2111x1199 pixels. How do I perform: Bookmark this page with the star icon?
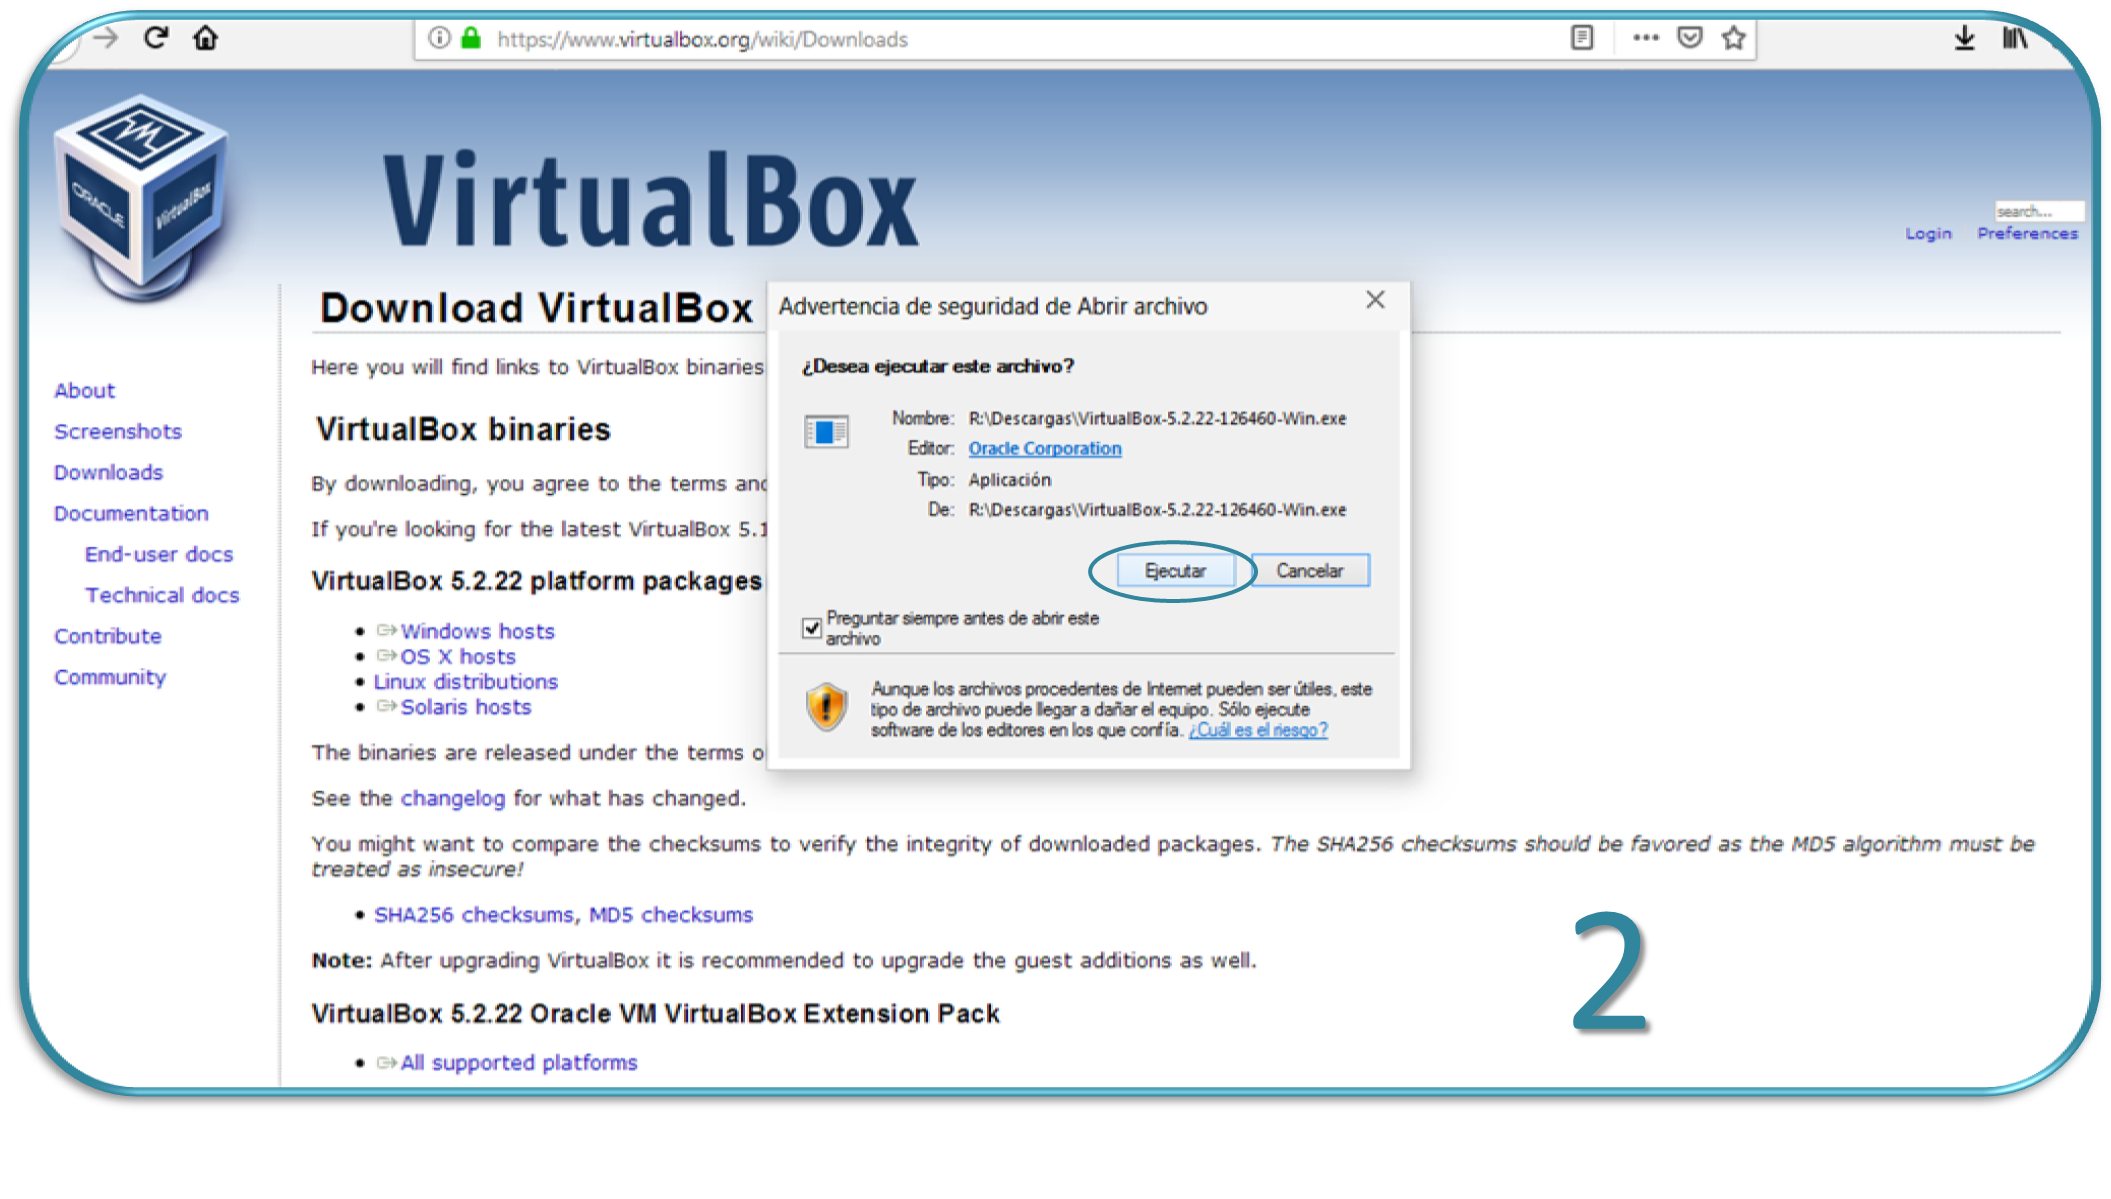tap(1734, 38)
